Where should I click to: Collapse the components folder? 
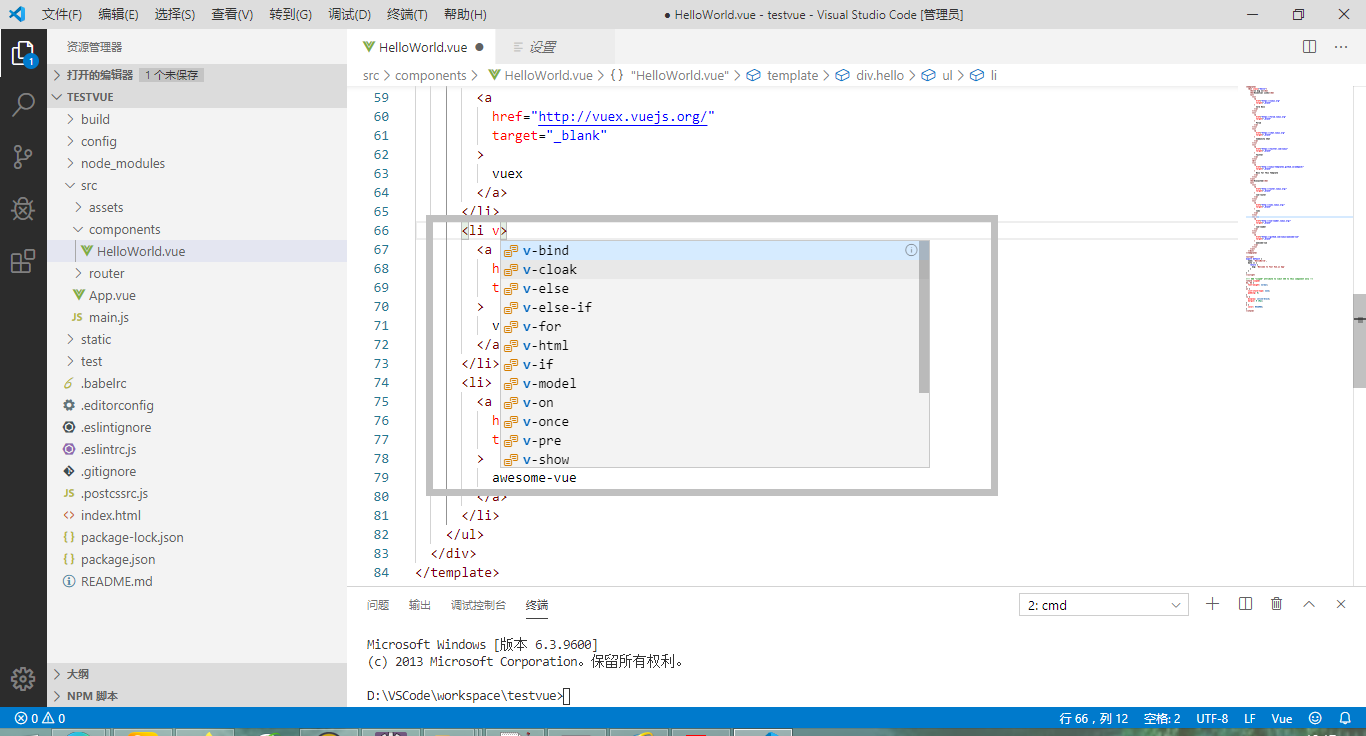click(197, 229)
